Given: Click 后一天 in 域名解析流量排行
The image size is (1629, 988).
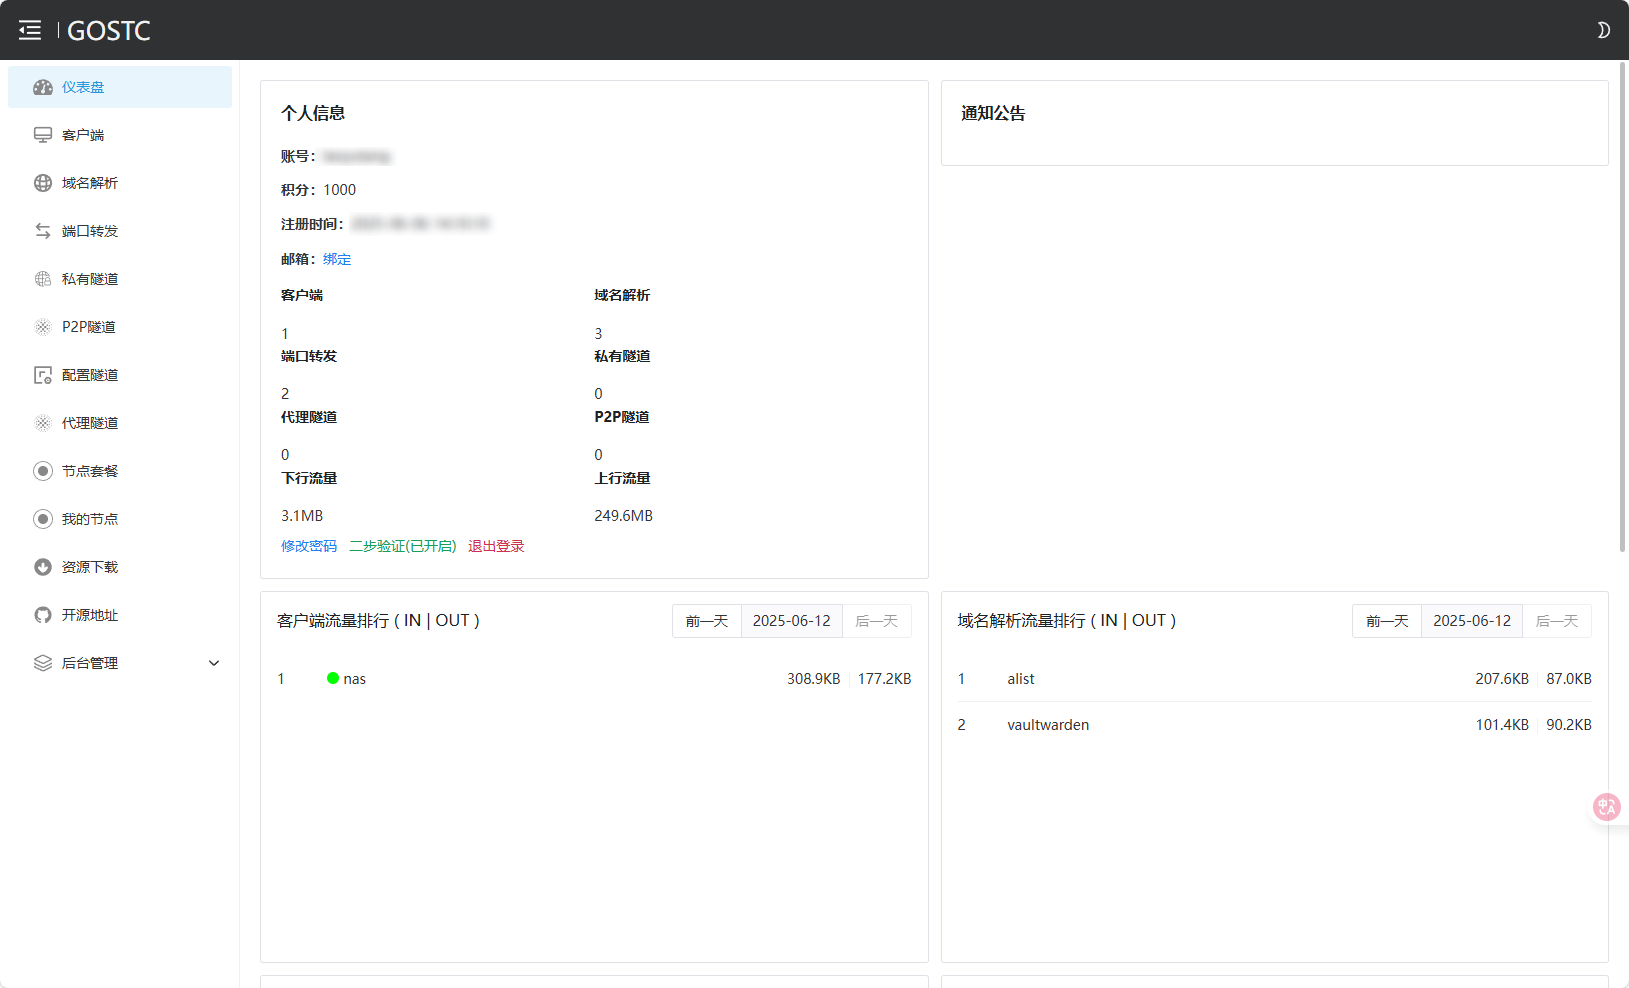Looking at the screenshot, I should coord(1557,621).
